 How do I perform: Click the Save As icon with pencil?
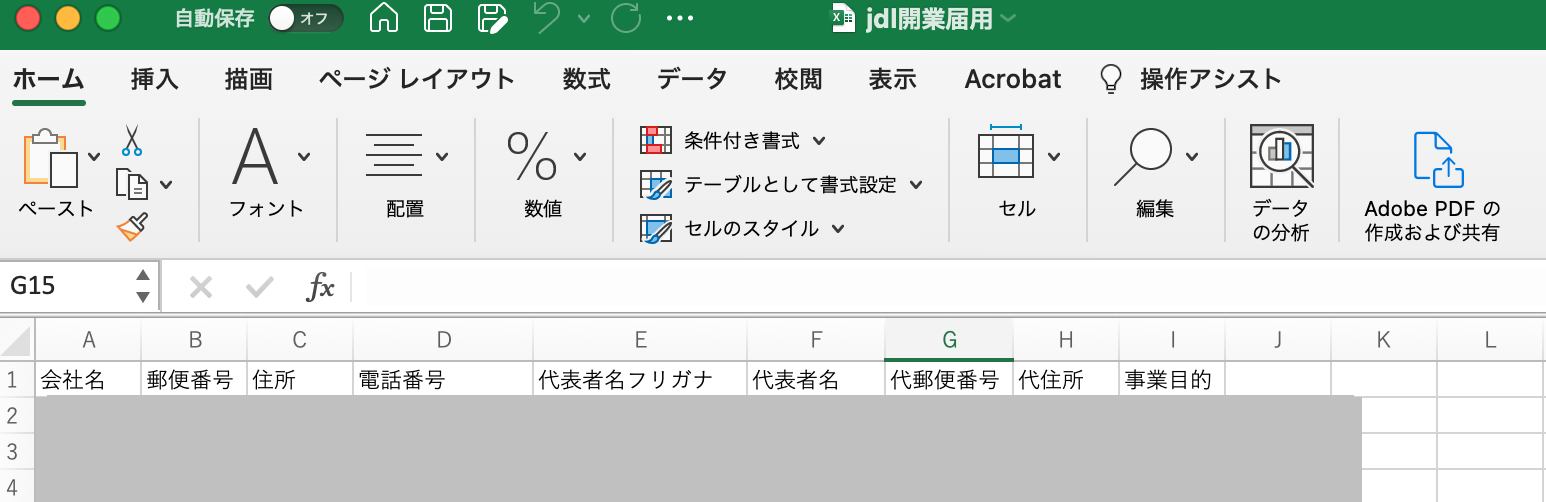(492, 18)
